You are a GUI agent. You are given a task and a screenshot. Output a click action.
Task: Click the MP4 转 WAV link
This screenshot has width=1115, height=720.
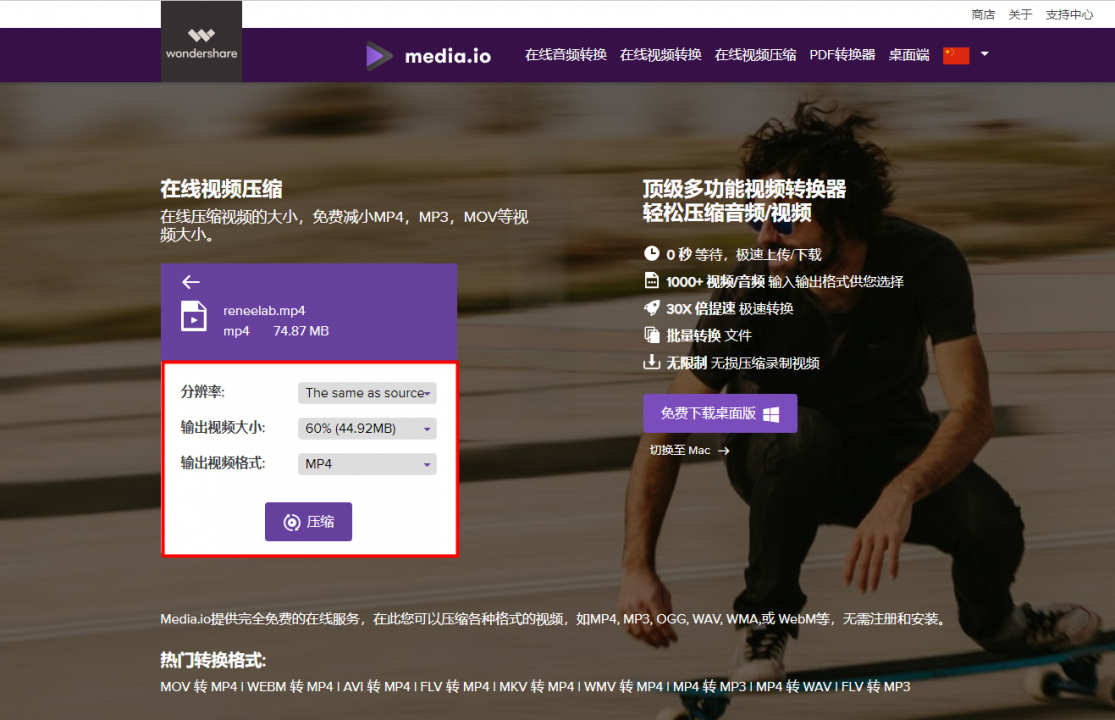[794, 687]
